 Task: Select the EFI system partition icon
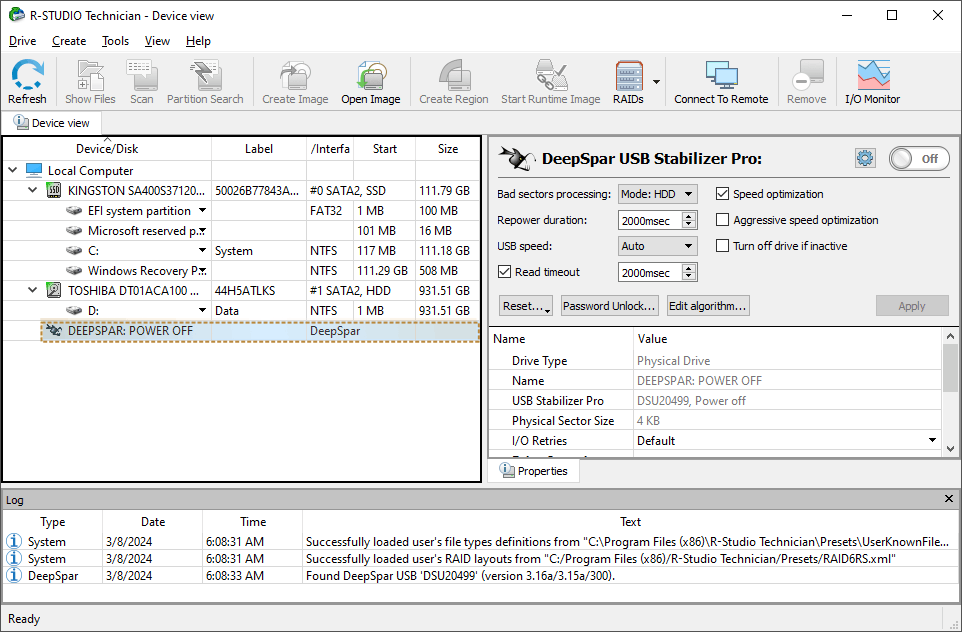pyautogui.click(x=74, y=210)
